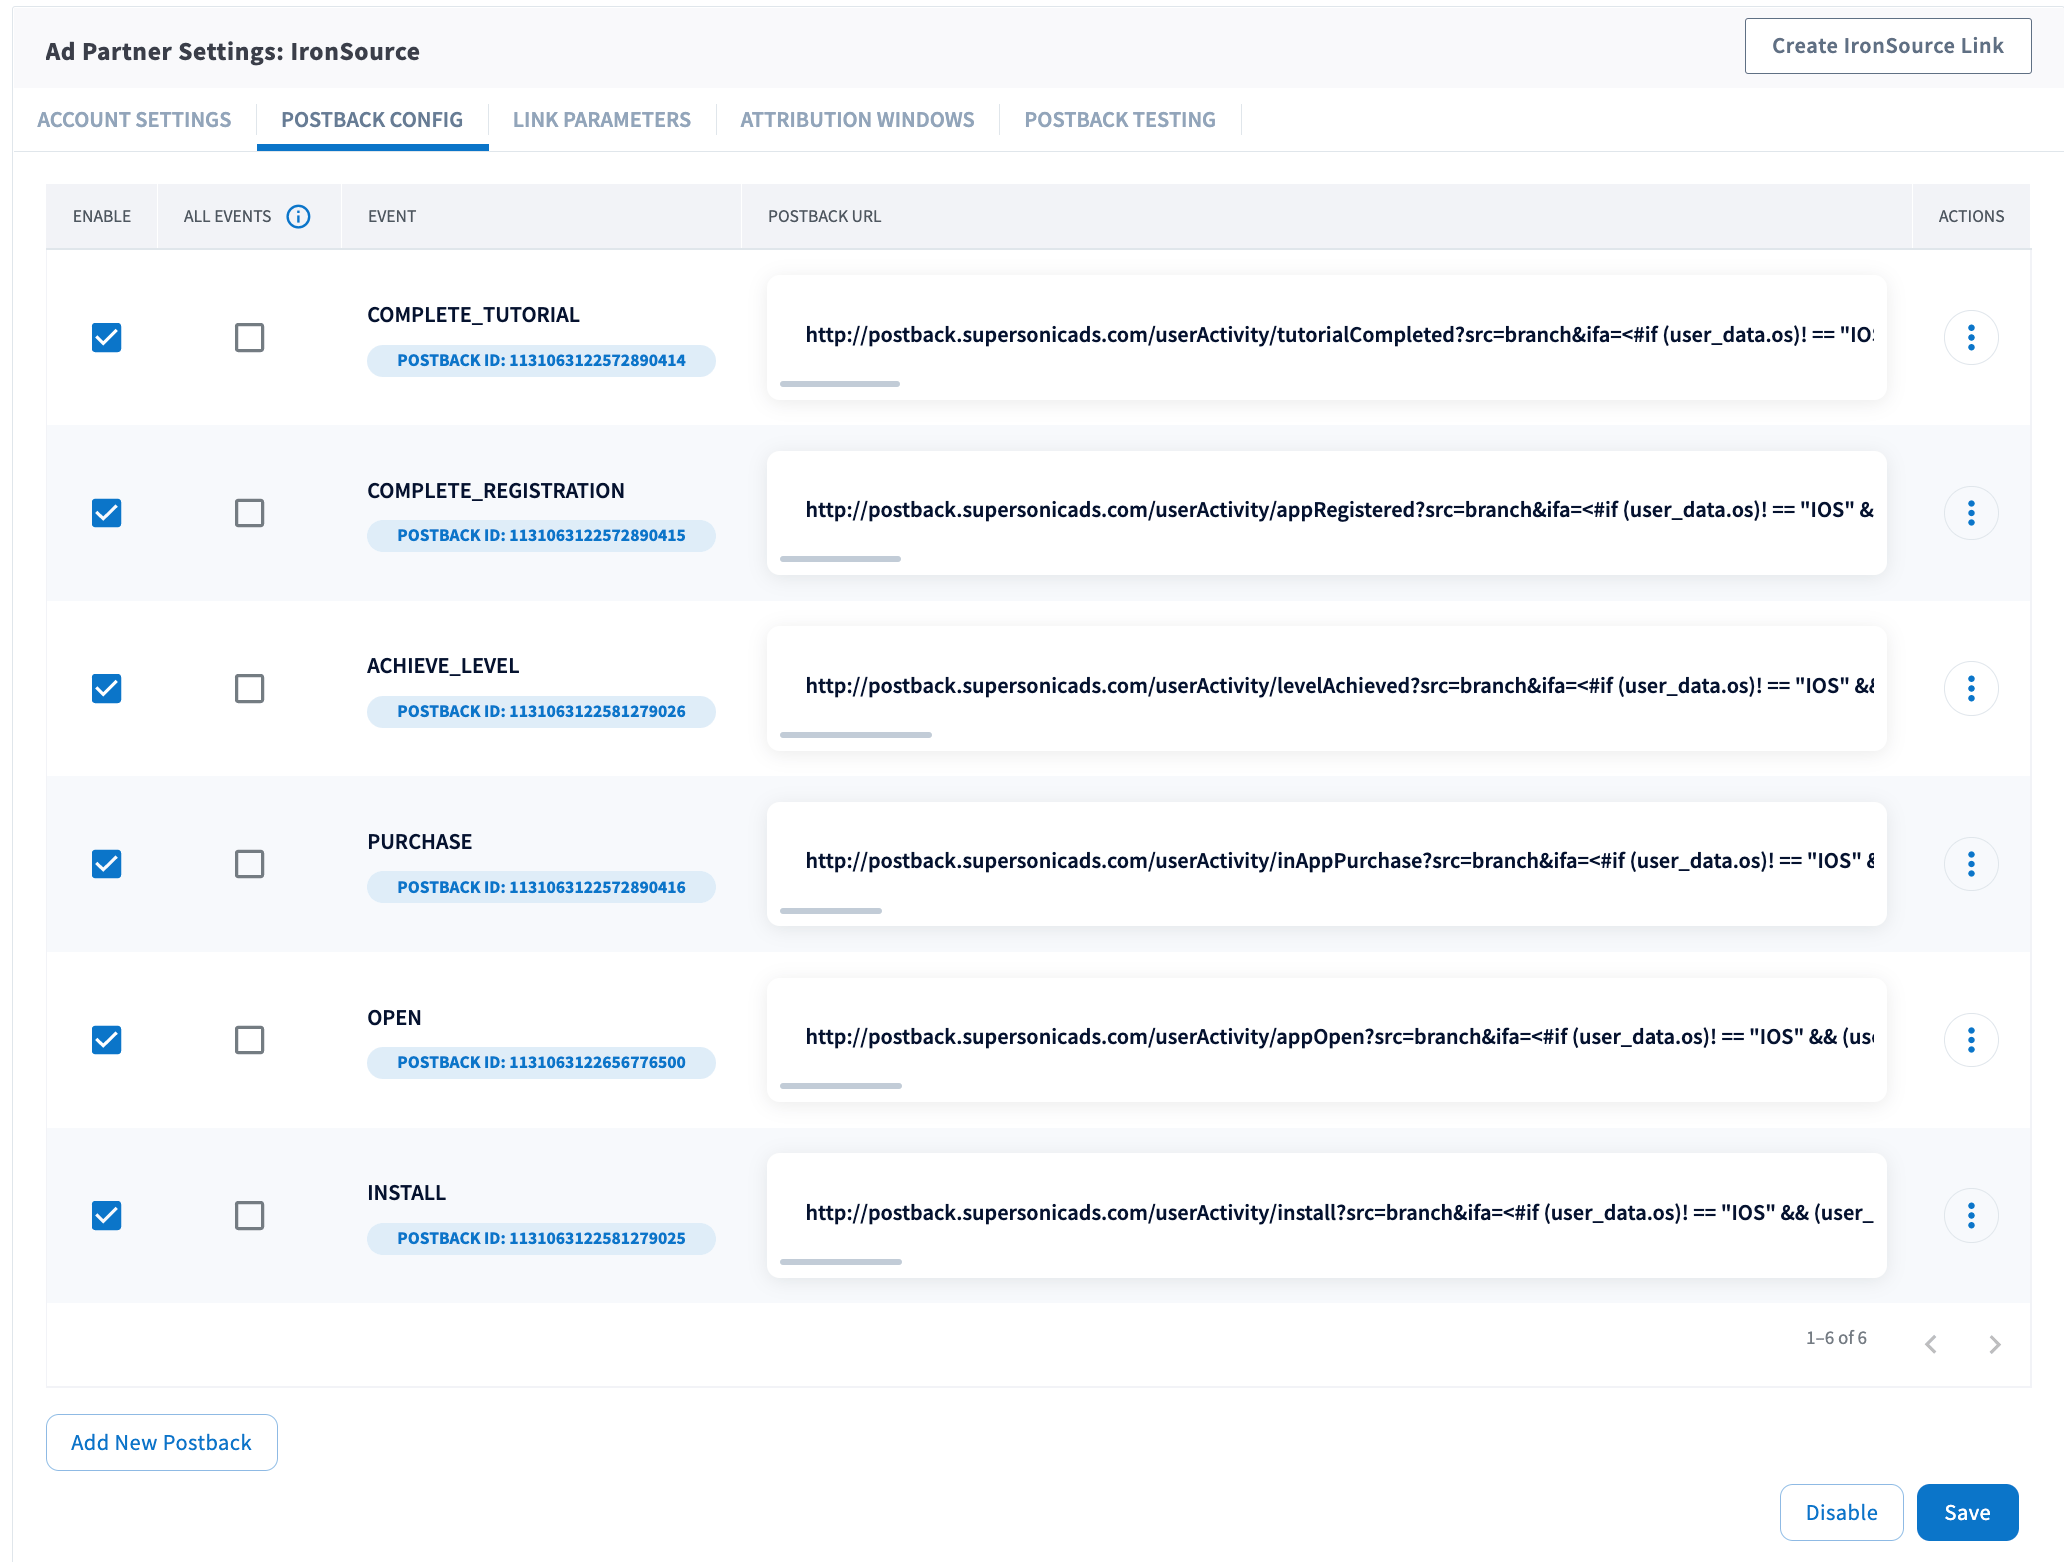Screen dimensions: 2064x1562
Task: Go to next page of postbacks
Action: click(x=1994, y=1344)
